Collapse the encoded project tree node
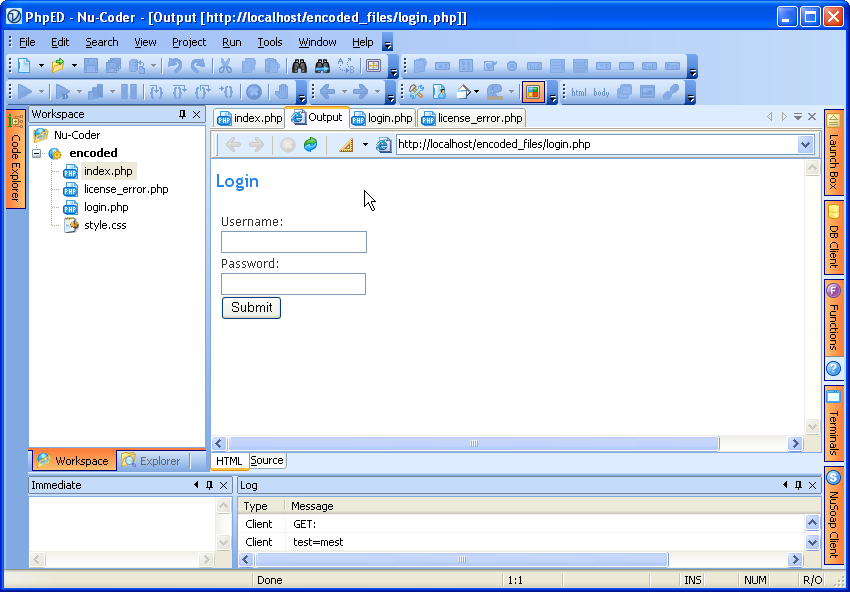 [37, 154]
